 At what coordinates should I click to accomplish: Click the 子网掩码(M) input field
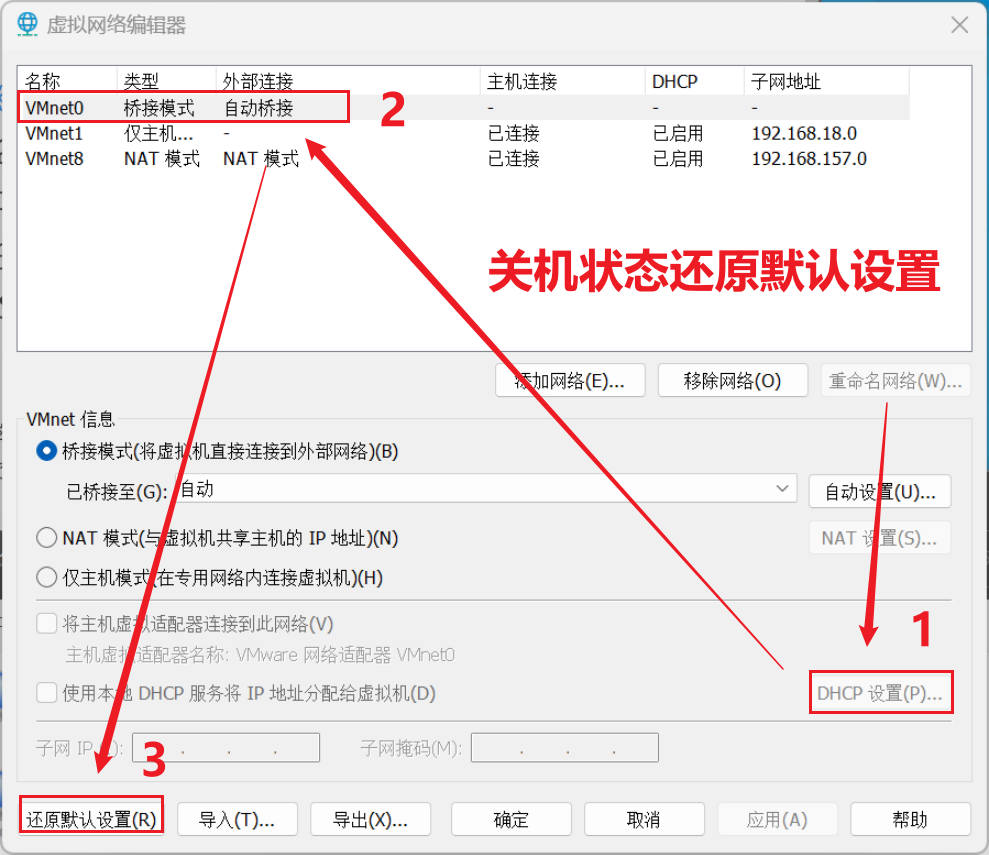pyautogui.click(x=565, y=748)
